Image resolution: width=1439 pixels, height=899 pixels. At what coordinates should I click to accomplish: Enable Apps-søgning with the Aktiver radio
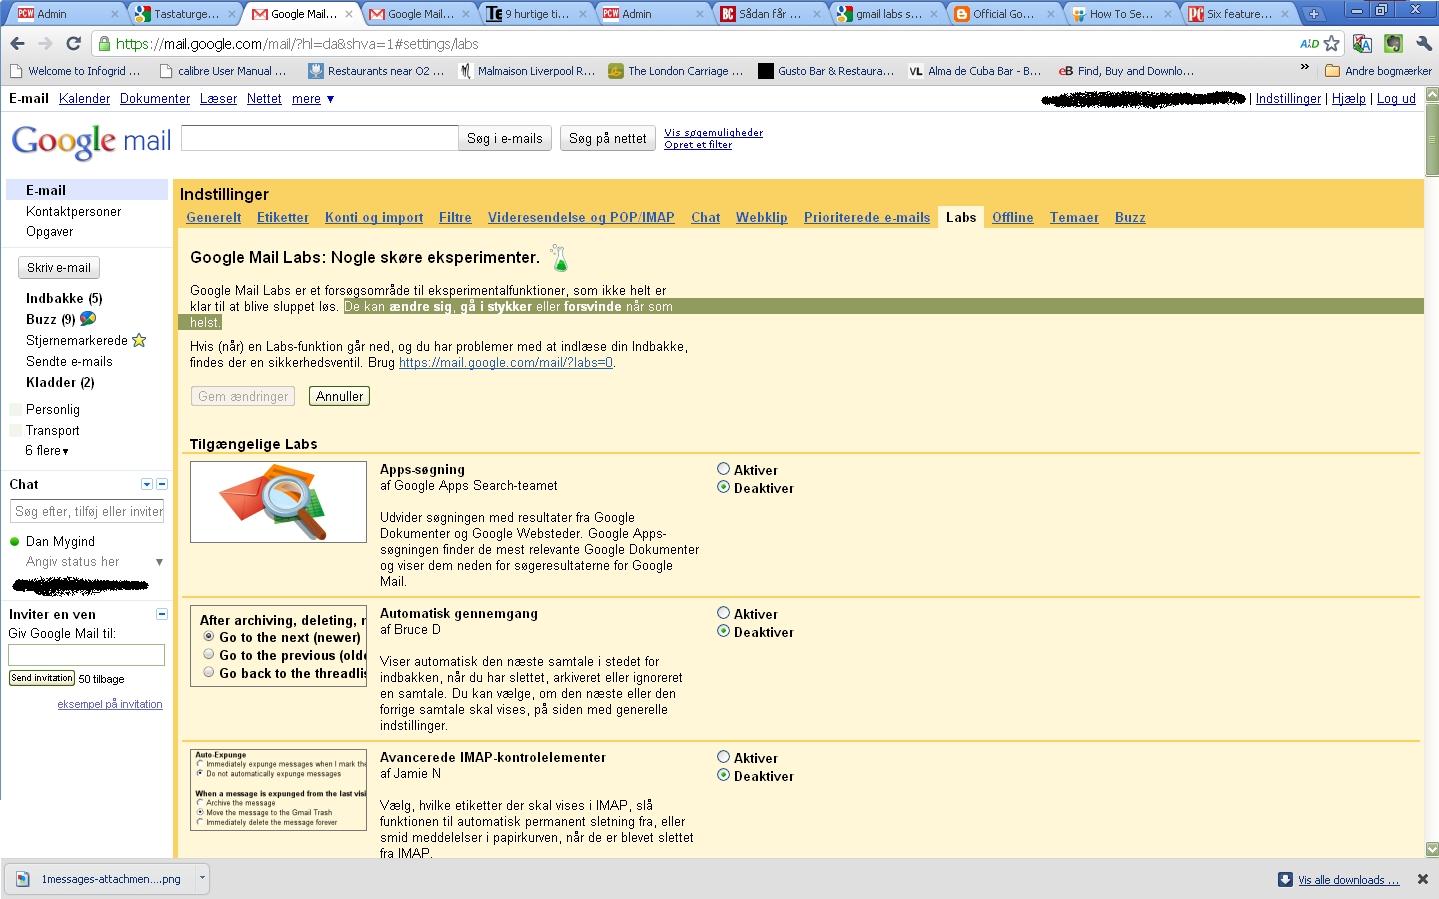[723, 469]
